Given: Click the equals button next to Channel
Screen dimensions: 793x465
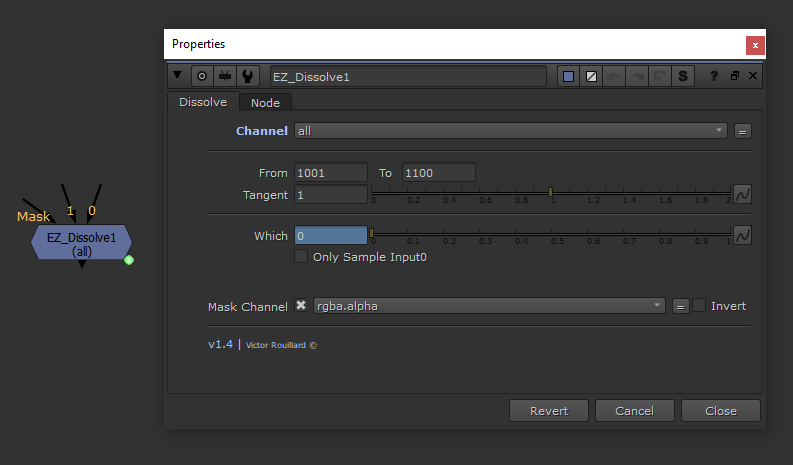Looking at the screenshot, I should [x=742, y=131].
